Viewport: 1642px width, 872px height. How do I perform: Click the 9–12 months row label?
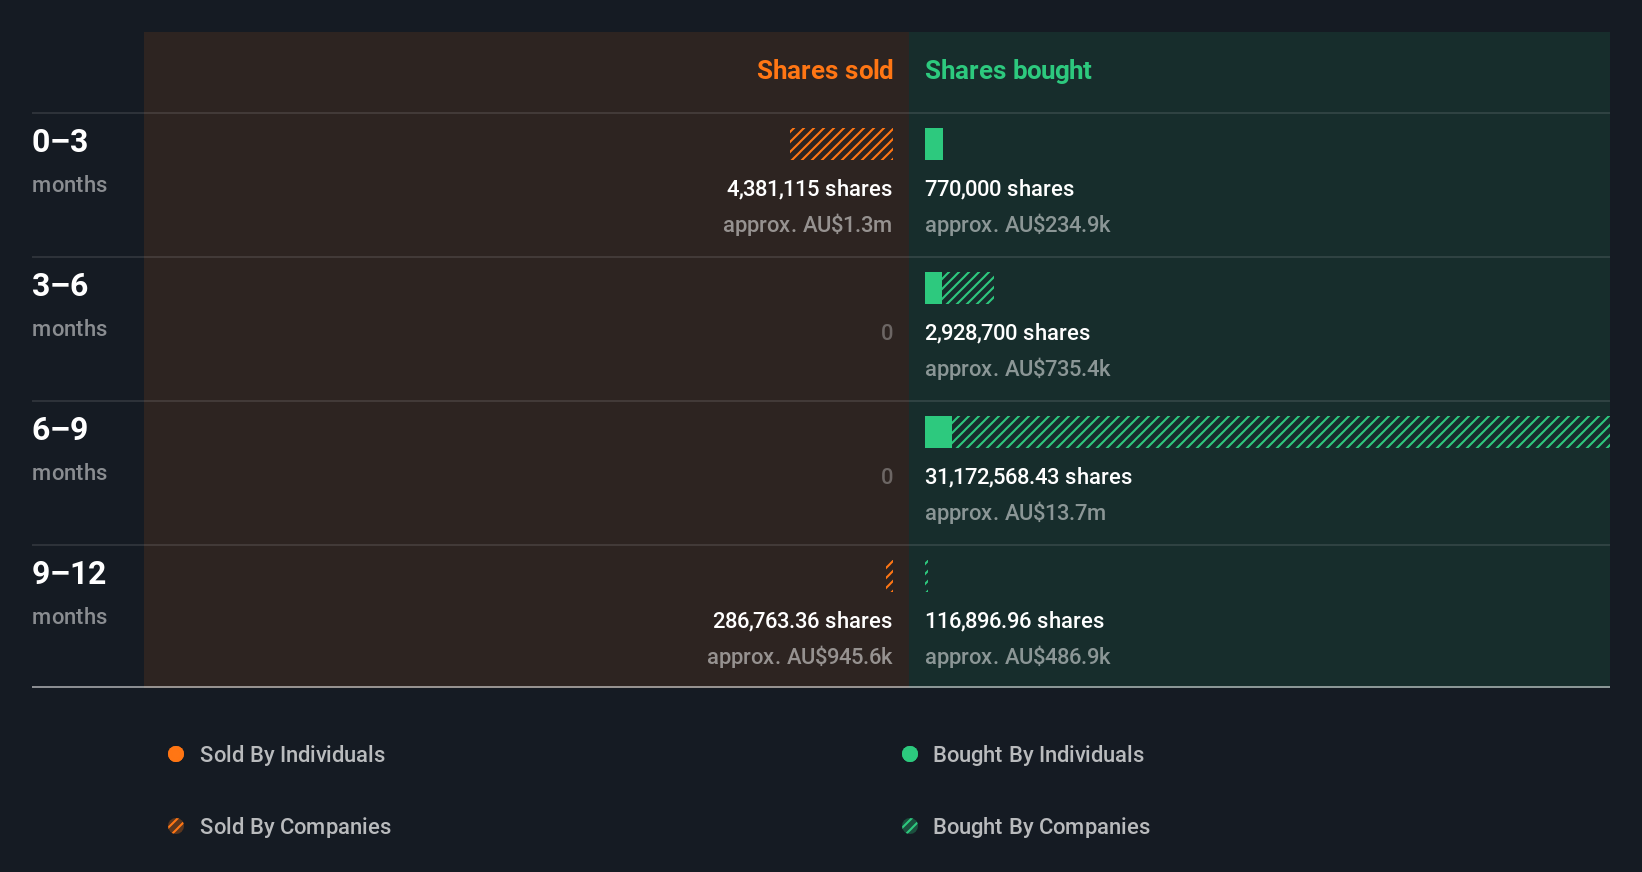point(69,592)
